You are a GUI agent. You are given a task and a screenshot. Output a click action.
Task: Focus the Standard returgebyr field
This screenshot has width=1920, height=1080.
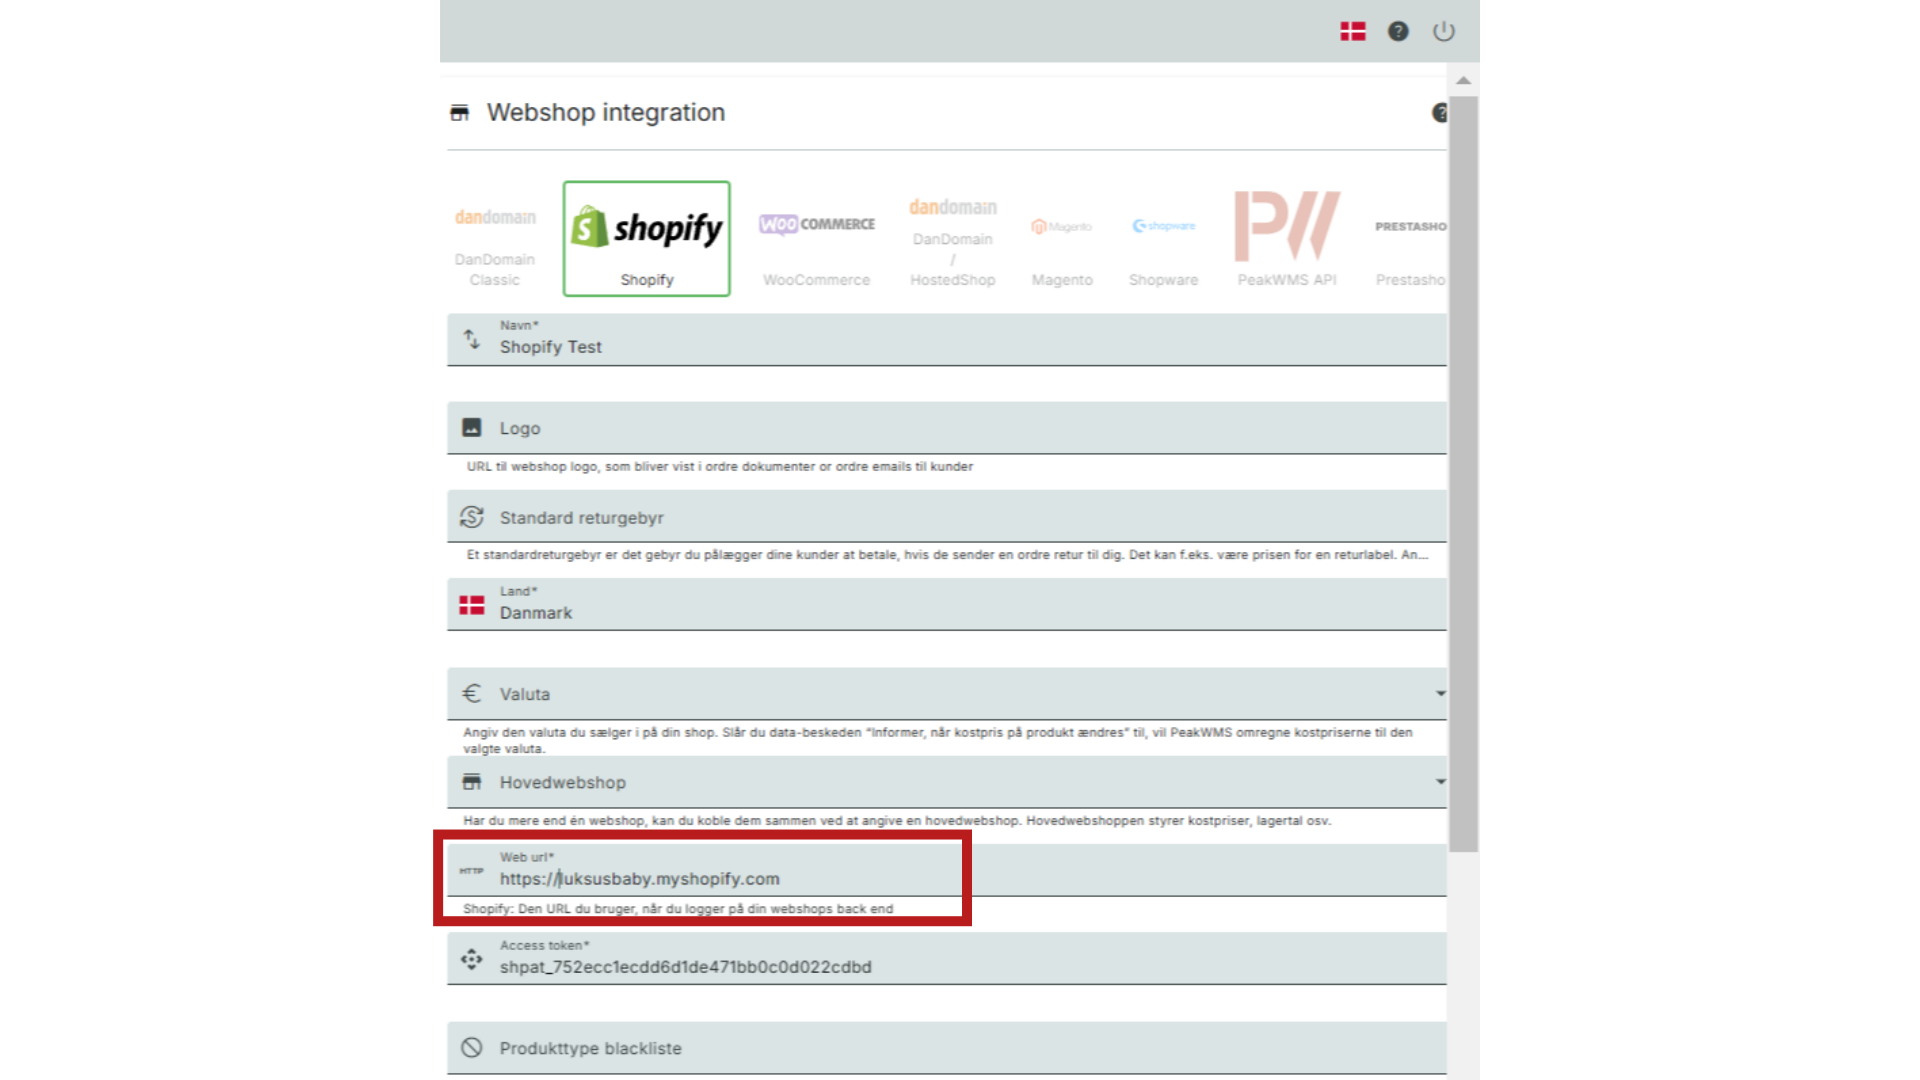point(947,516)
